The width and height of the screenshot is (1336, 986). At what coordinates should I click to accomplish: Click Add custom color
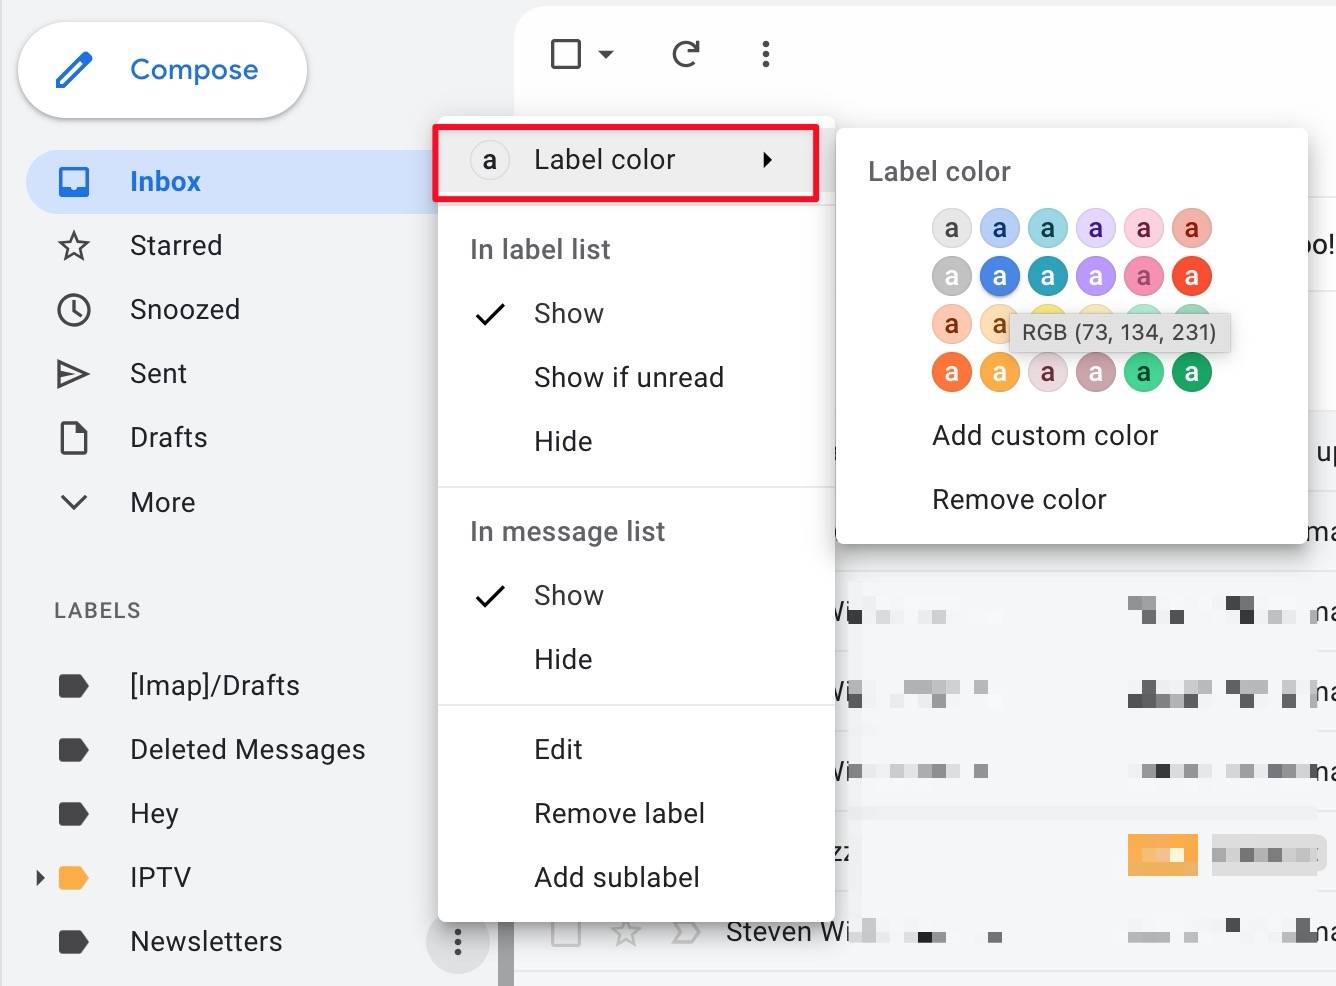[1044, 435]
